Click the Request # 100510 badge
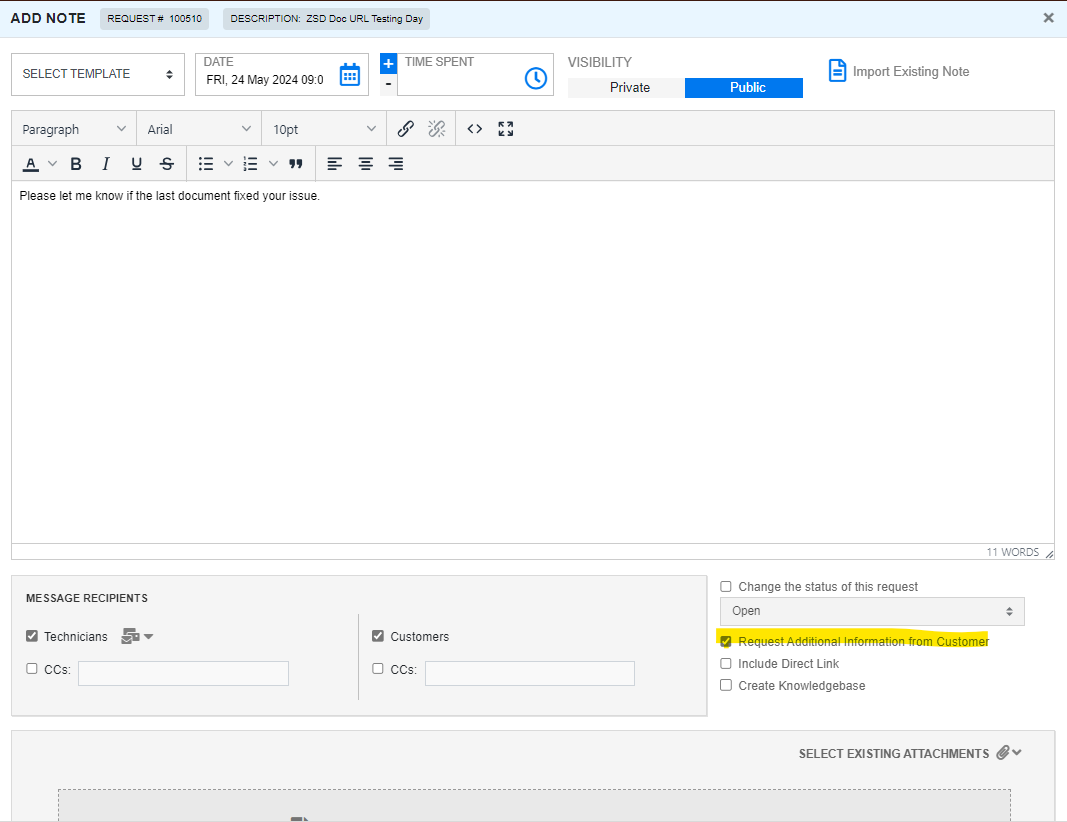Image resolution: width=1067 pixels, height=822 pixels. pos(154,18)
